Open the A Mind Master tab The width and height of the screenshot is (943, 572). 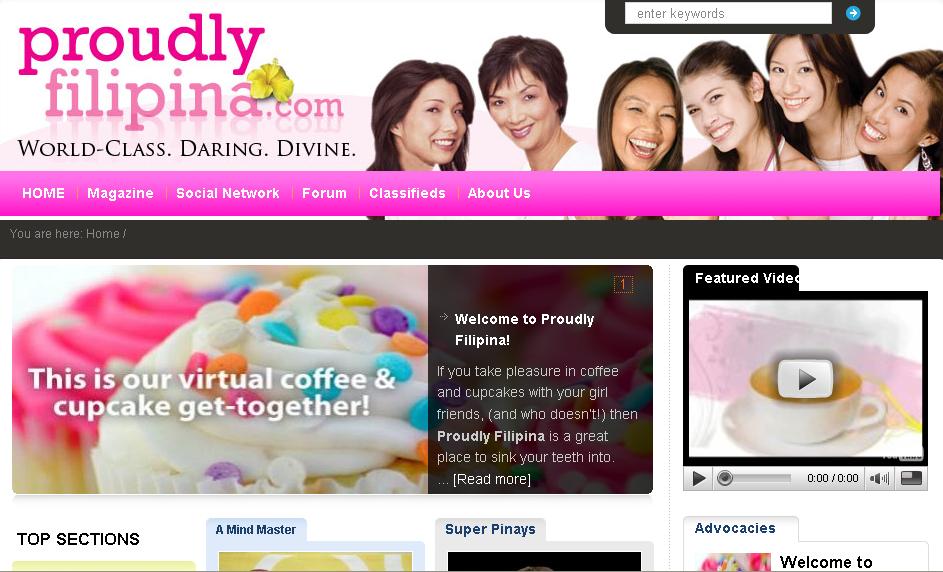[x=256, y=530]
